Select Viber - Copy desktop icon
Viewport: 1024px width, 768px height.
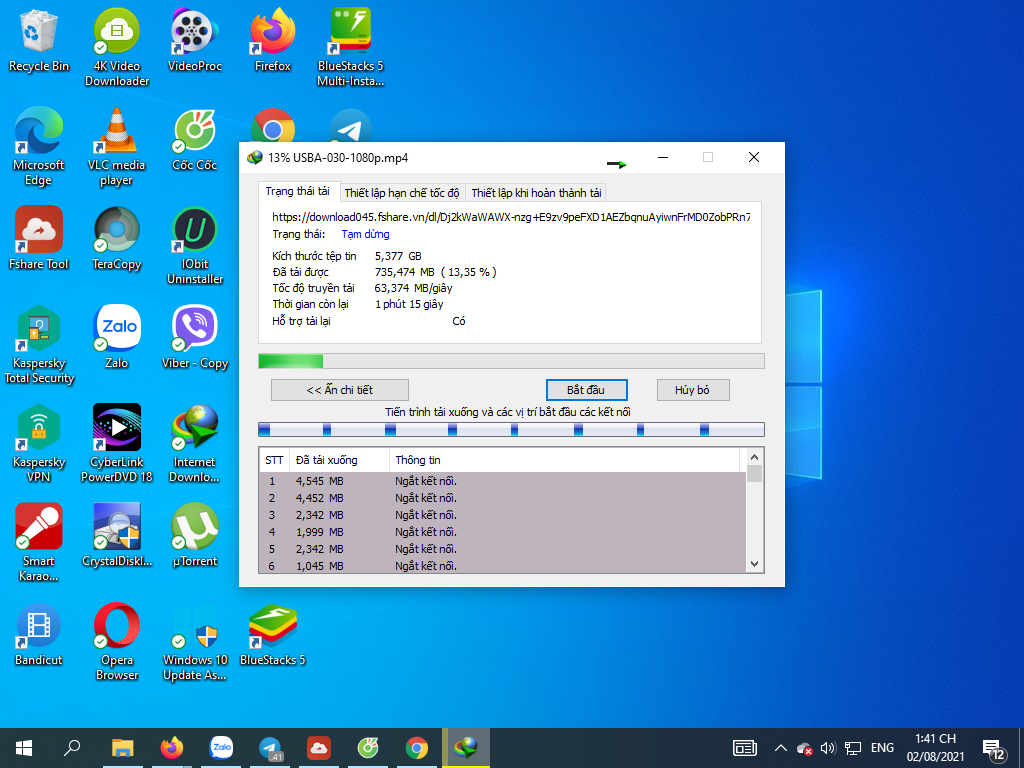195,338
